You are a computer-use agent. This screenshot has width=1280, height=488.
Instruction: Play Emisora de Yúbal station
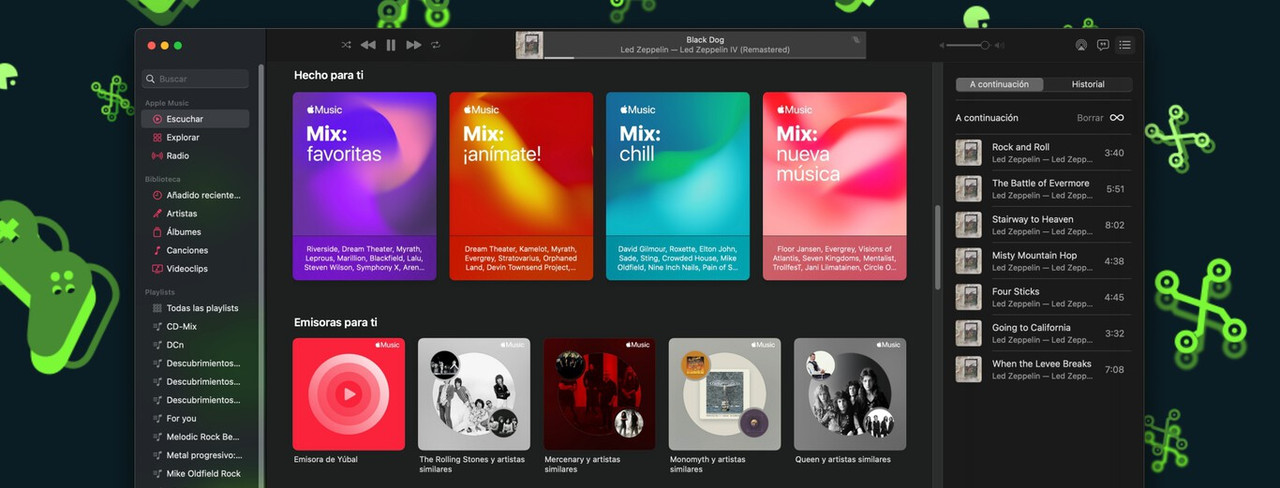pos(348,394)
